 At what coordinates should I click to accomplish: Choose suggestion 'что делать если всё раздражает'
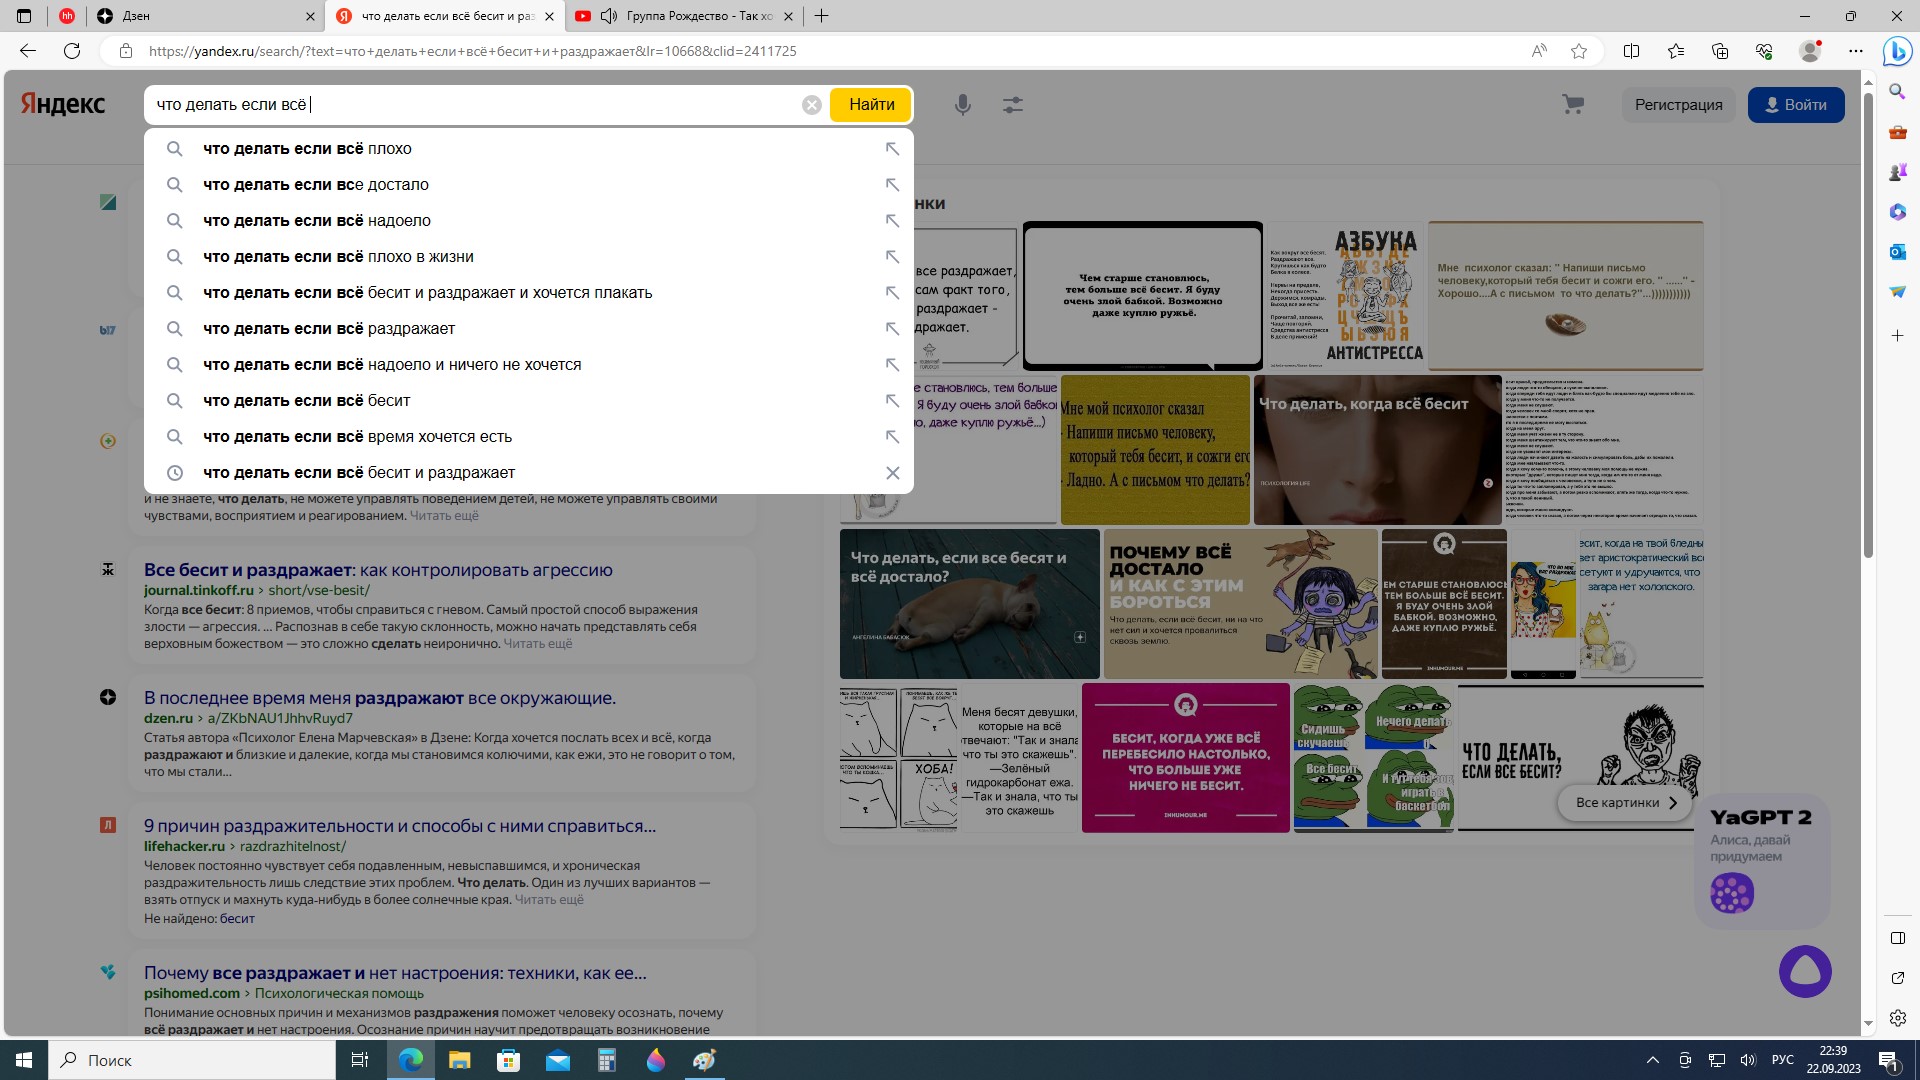click(x=329, y=329)
